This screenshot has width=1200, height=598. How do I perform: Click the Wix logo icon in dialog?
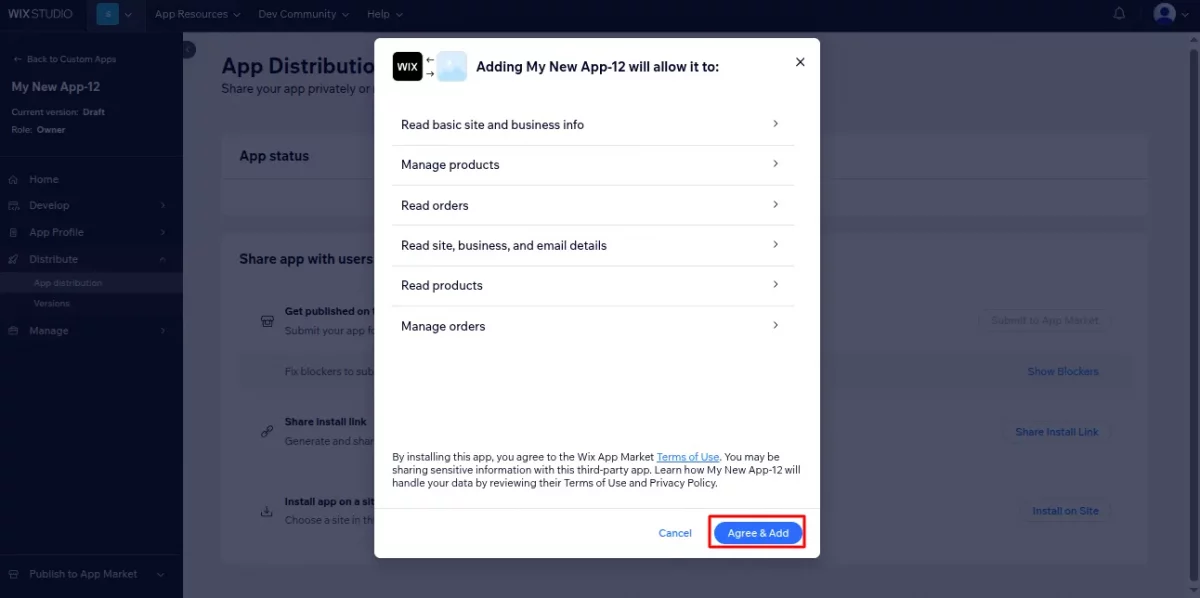[x=407, y=66]
